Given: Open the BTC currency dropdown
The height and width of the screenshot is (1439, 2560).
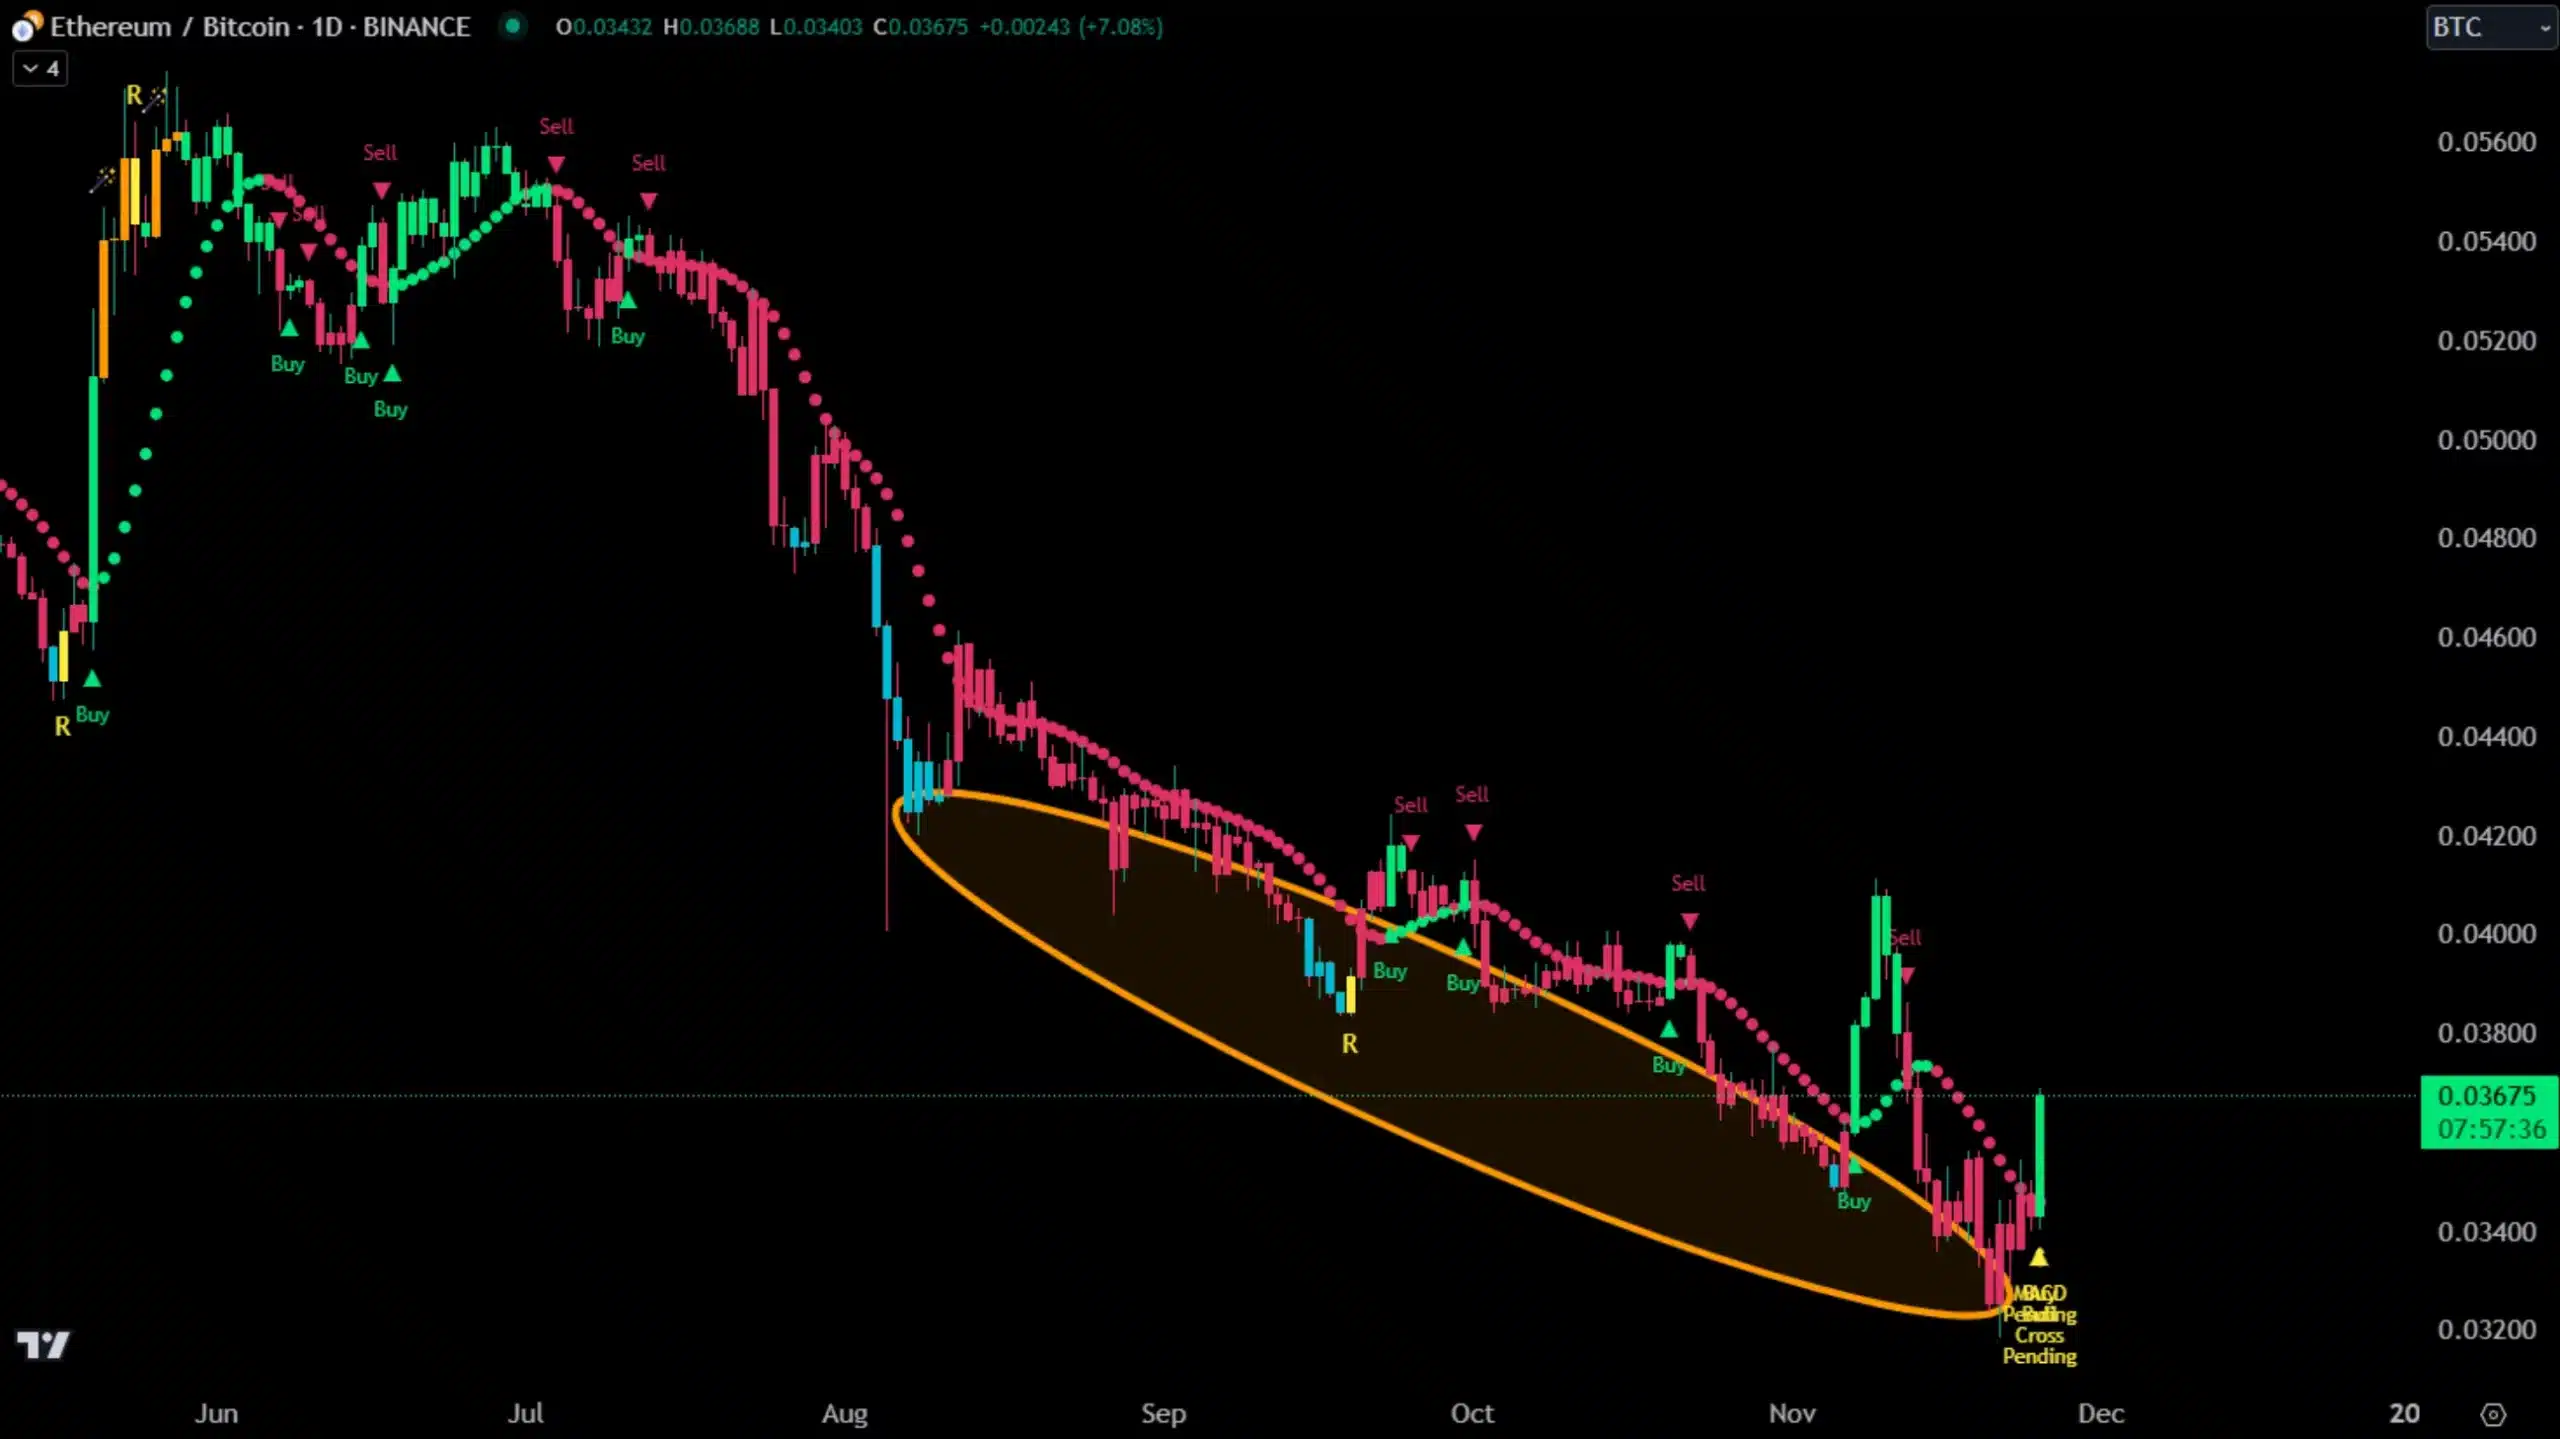Looking at the screenshot, I should point(2490,27).
